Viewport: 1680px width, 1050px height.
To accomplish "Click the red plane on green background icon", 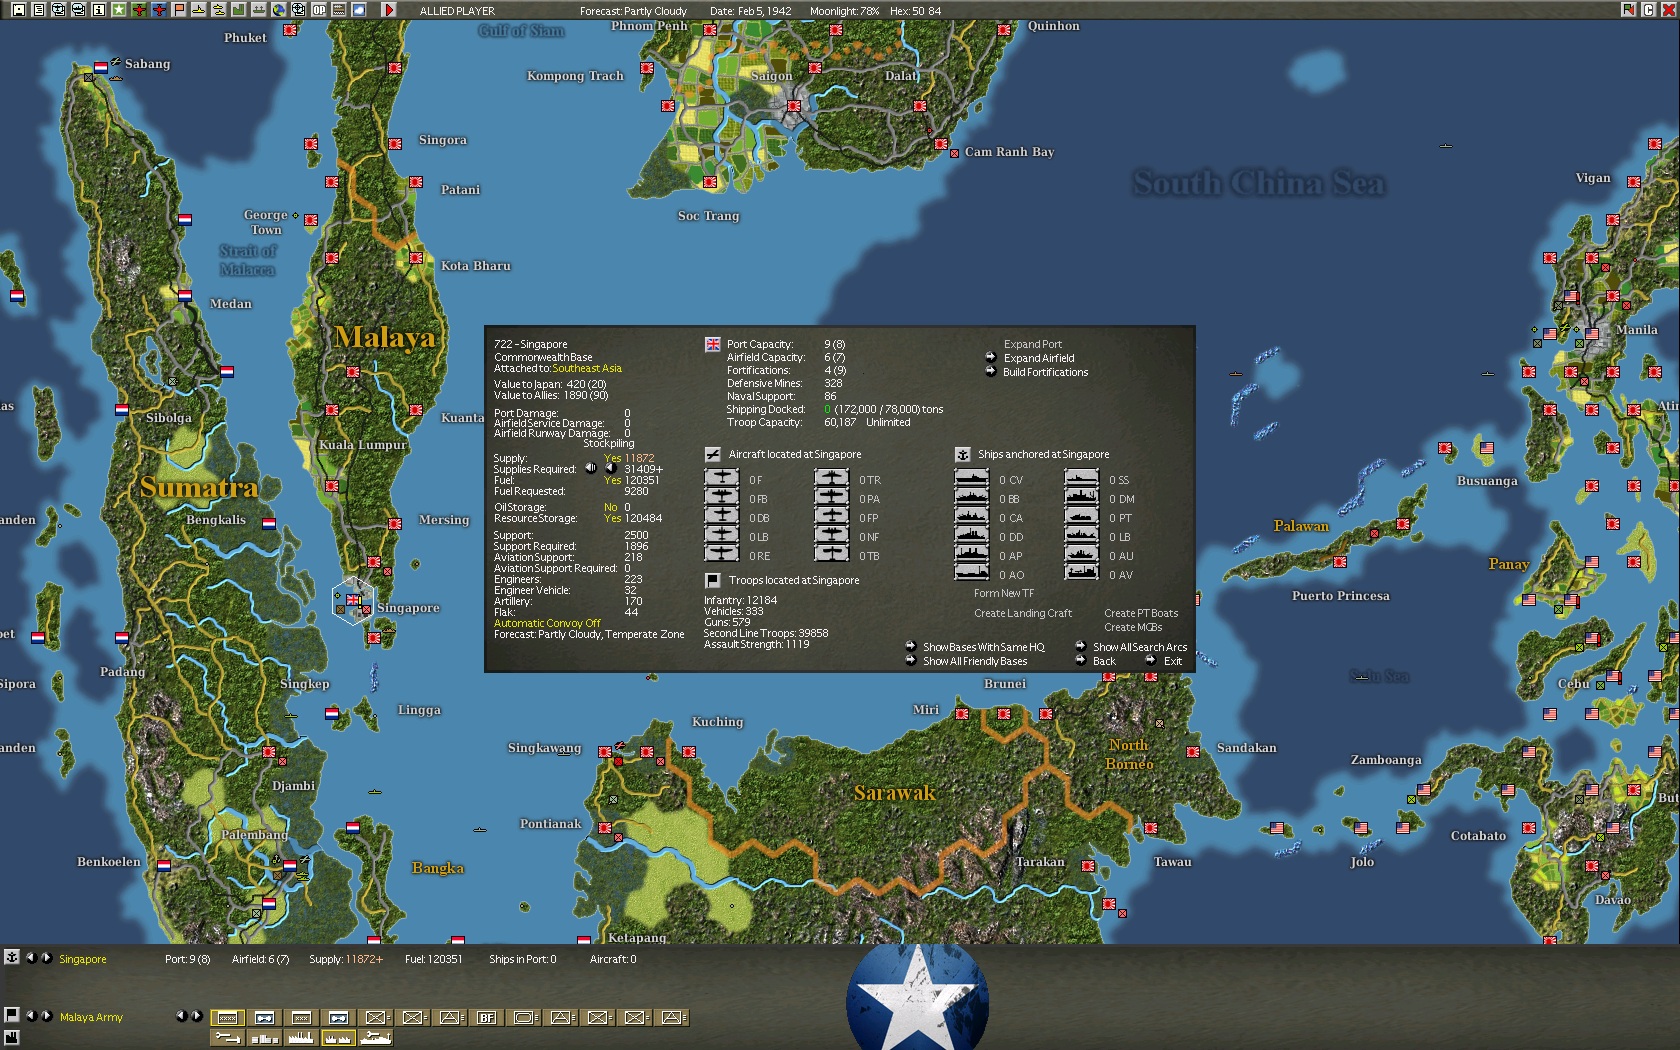I will pos(138,10).
